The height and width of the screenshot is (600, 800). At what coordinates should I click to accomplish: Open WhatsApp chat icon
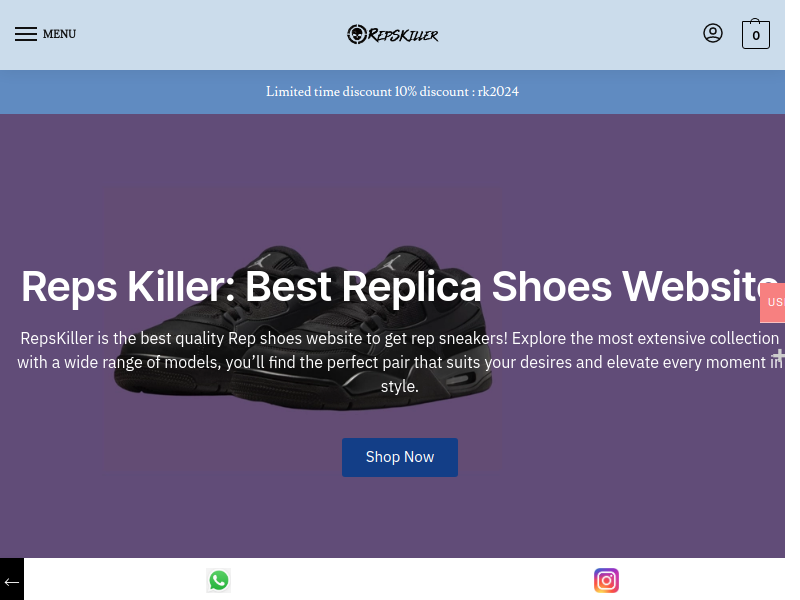(x=219, y=581)
